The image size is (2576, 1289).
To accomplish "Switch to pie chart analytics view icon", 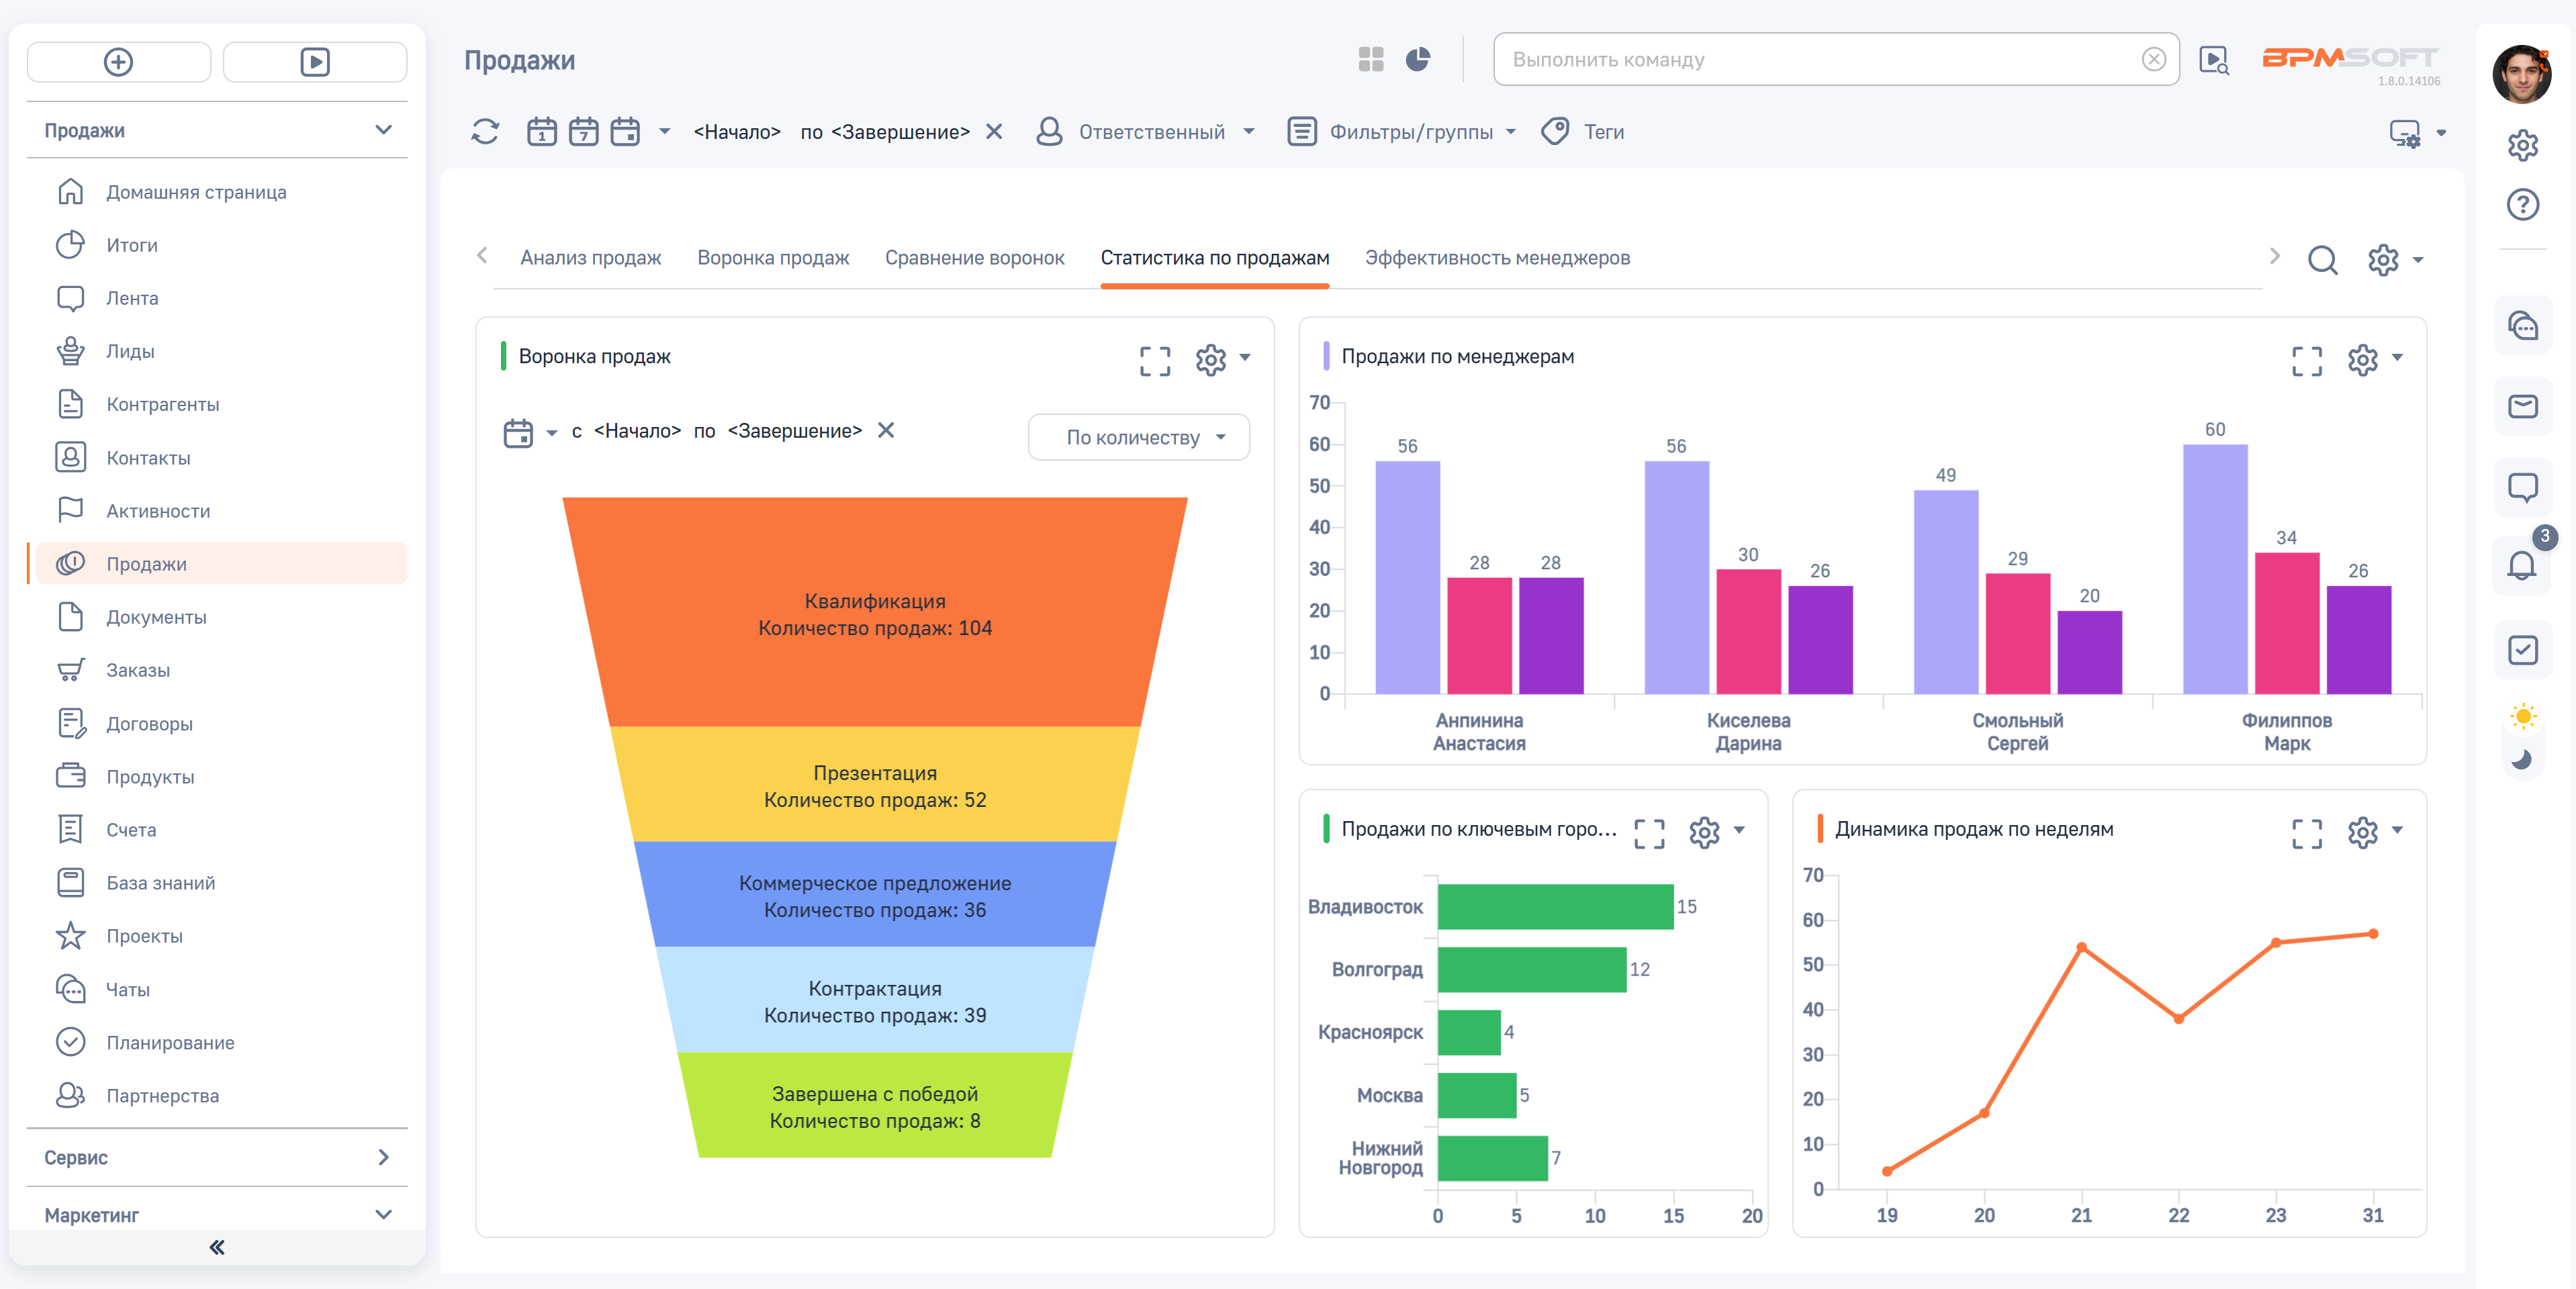I will 1418,60.
